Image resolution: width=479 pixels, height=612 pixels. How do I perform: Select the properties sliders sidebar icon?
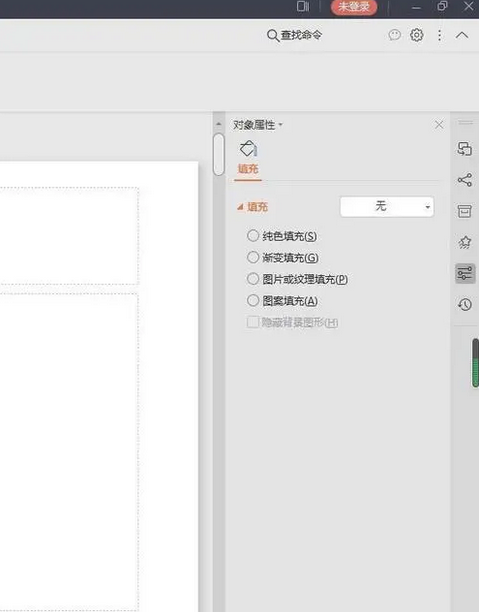pyautogui.click(x=465, y=273)
